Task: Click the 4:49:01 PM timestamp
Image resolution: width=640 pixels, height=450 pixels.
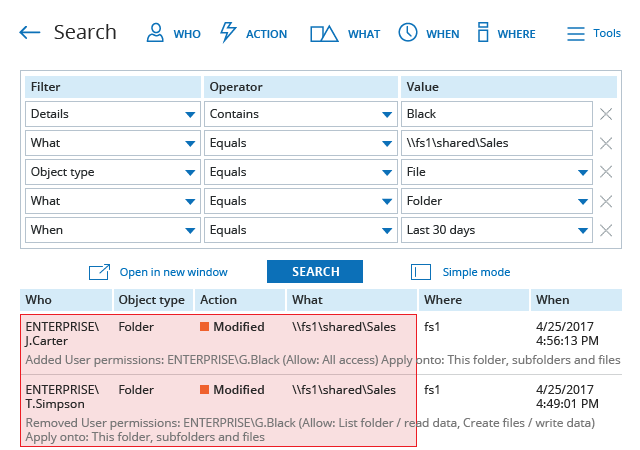Action: click(x=567, y=403)
